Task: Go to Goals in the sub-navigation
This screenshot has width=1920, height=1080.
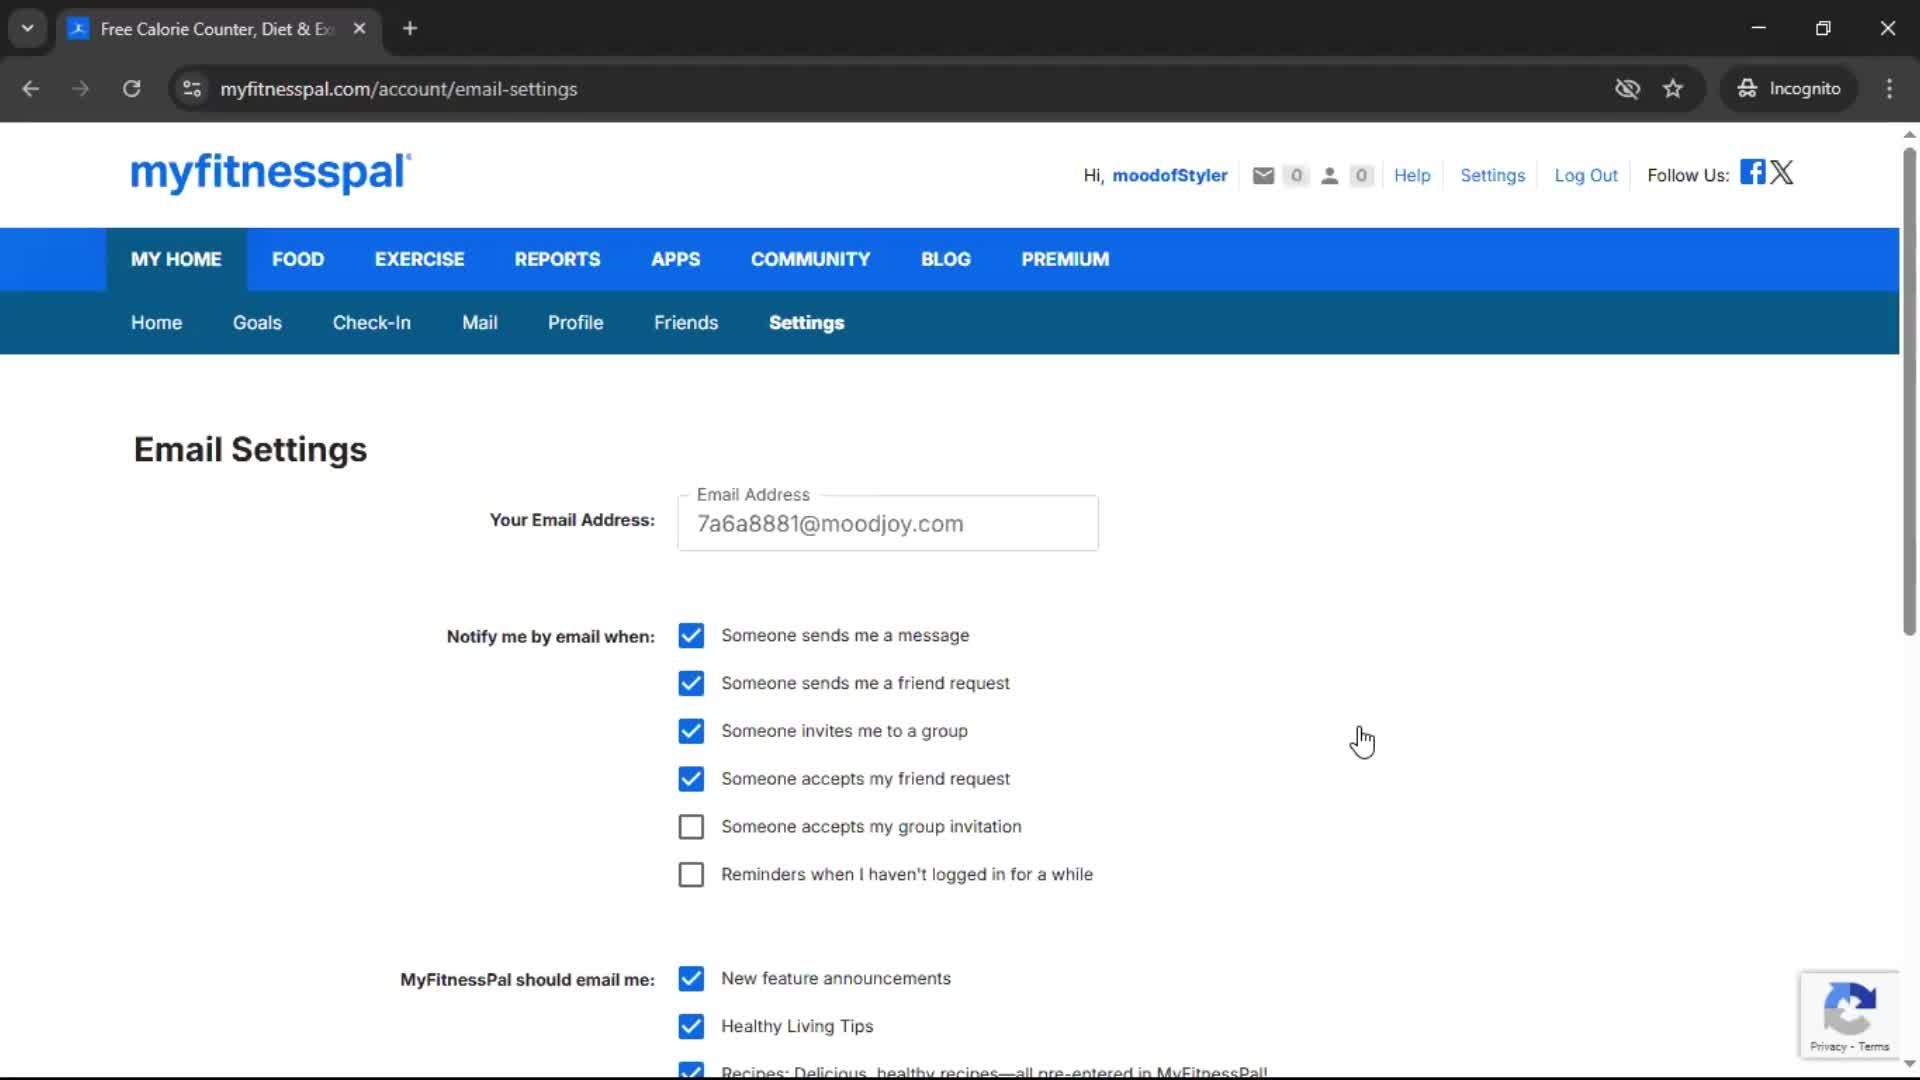Action: click(x=257, y=323)
